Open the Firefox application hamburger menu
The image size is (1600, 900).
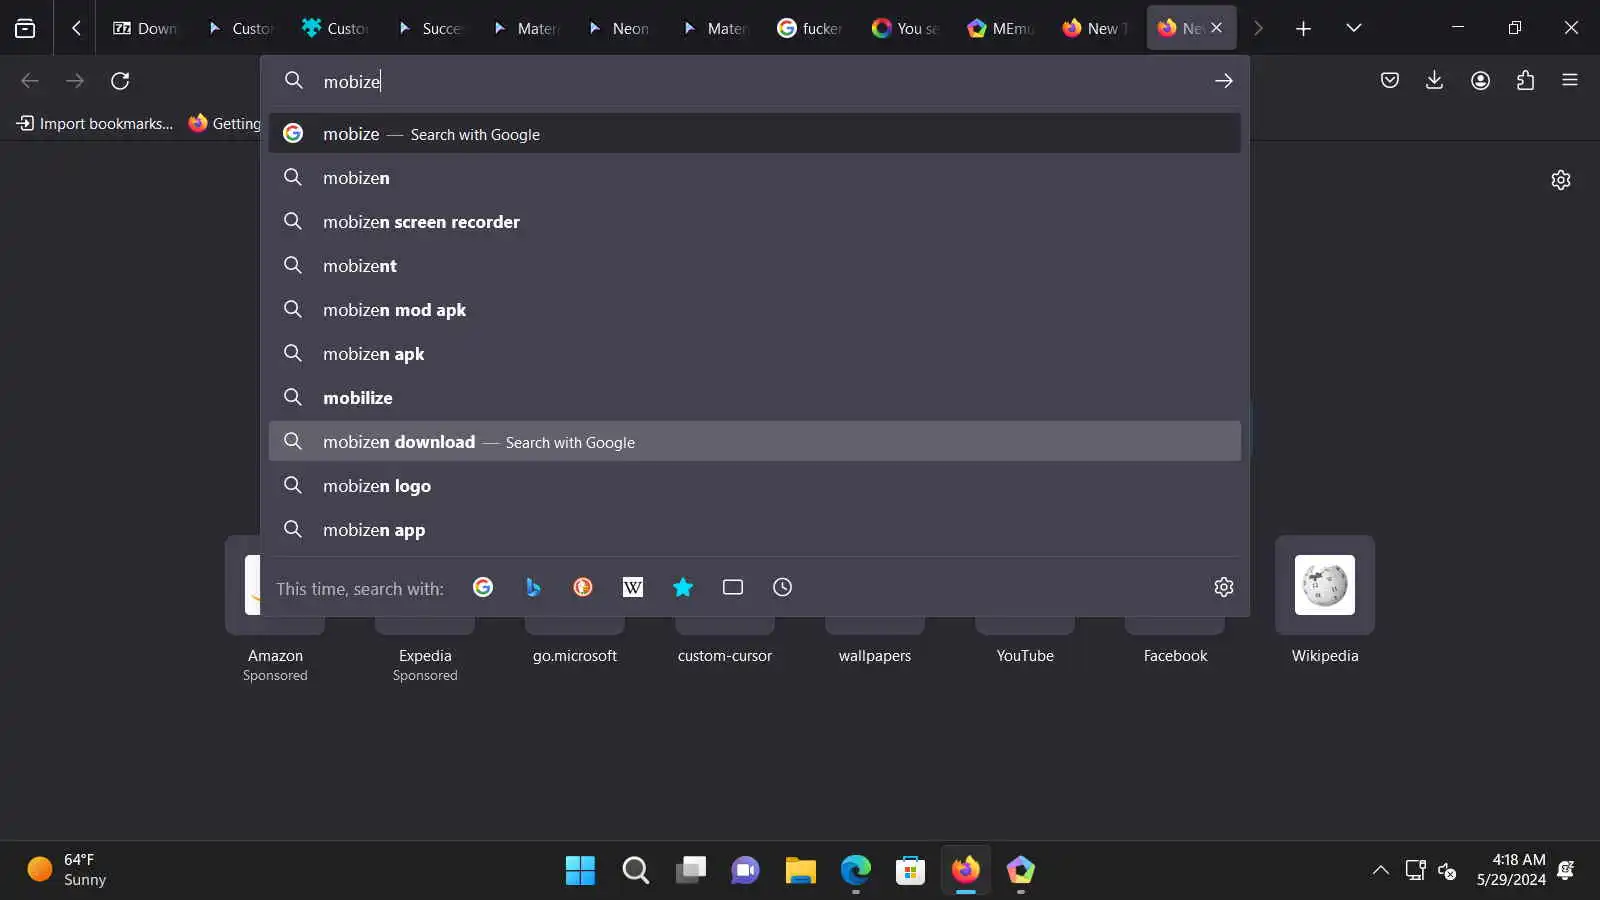pos(1570,81)
